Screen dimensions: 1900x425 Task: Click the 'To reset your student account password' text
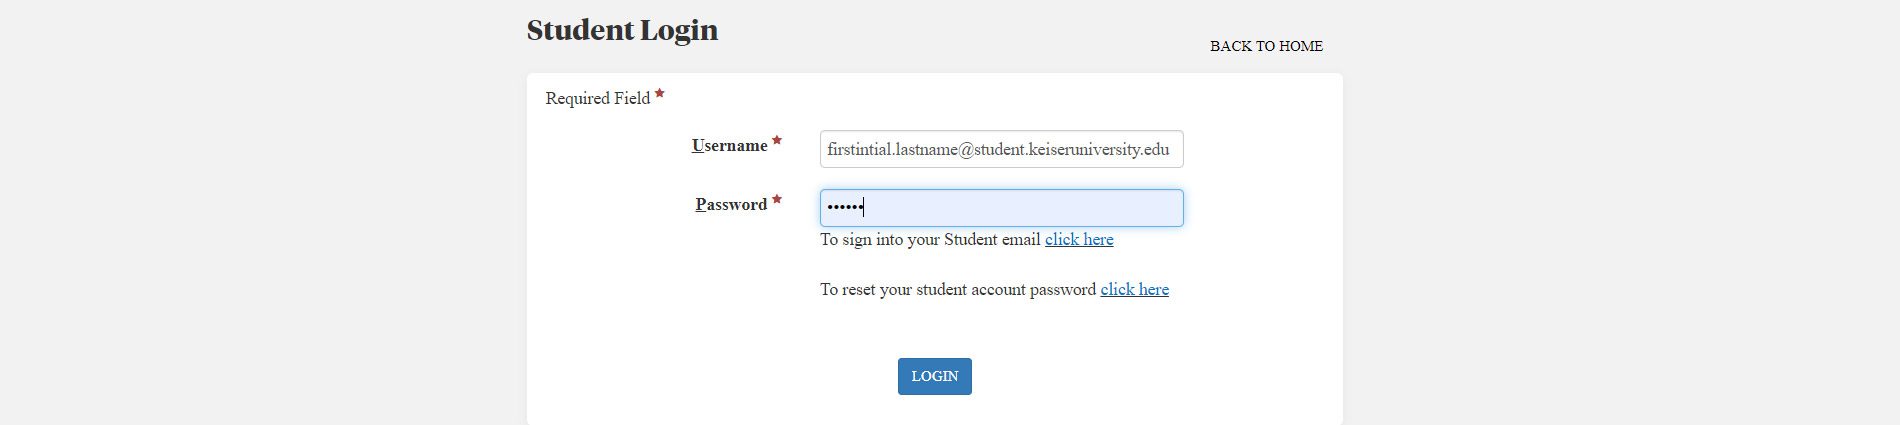click(x=957, y=290)
